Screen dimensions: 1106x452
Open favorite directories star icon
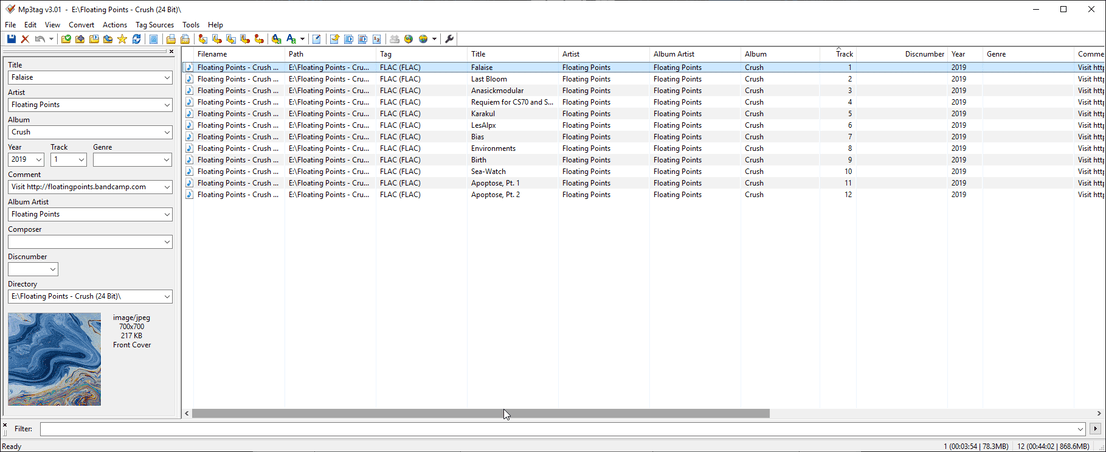point(122,39)
